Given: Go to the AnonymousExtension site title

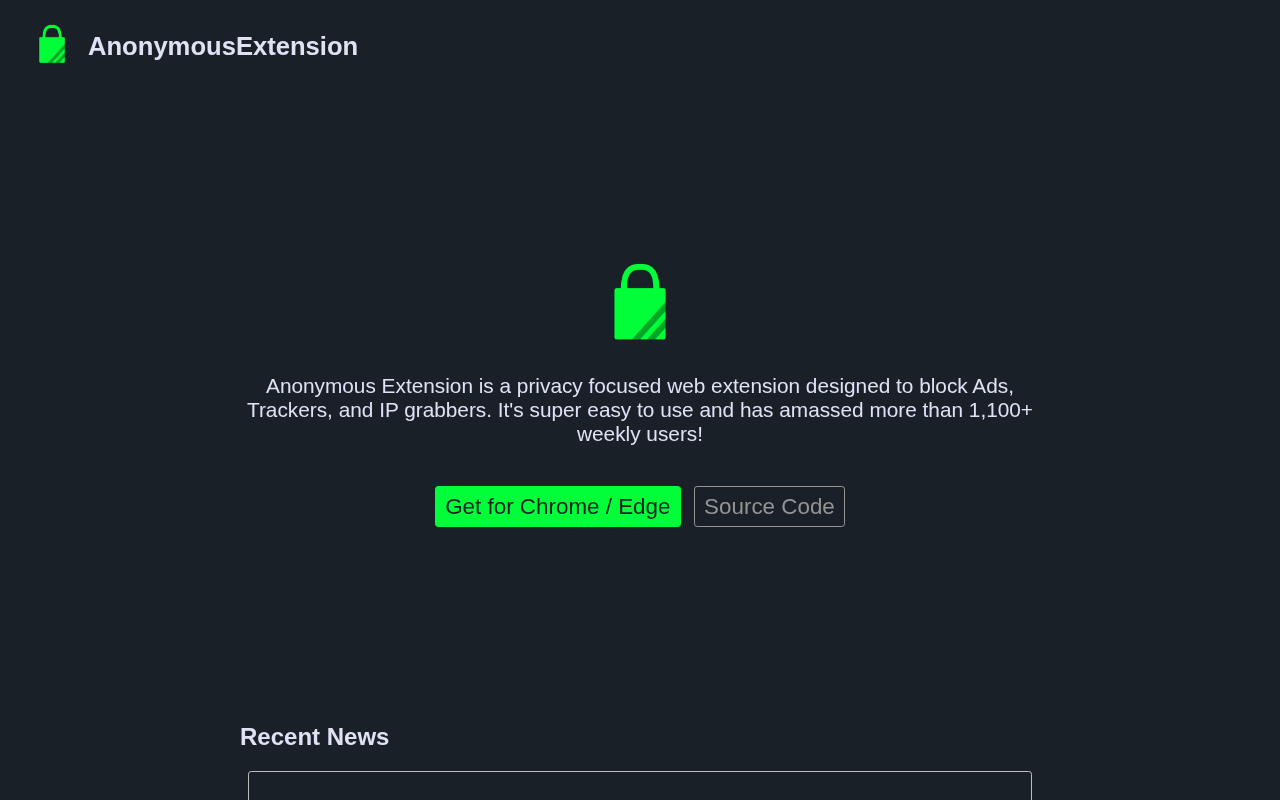Looking at the screenshot, I should coord(223,46).
